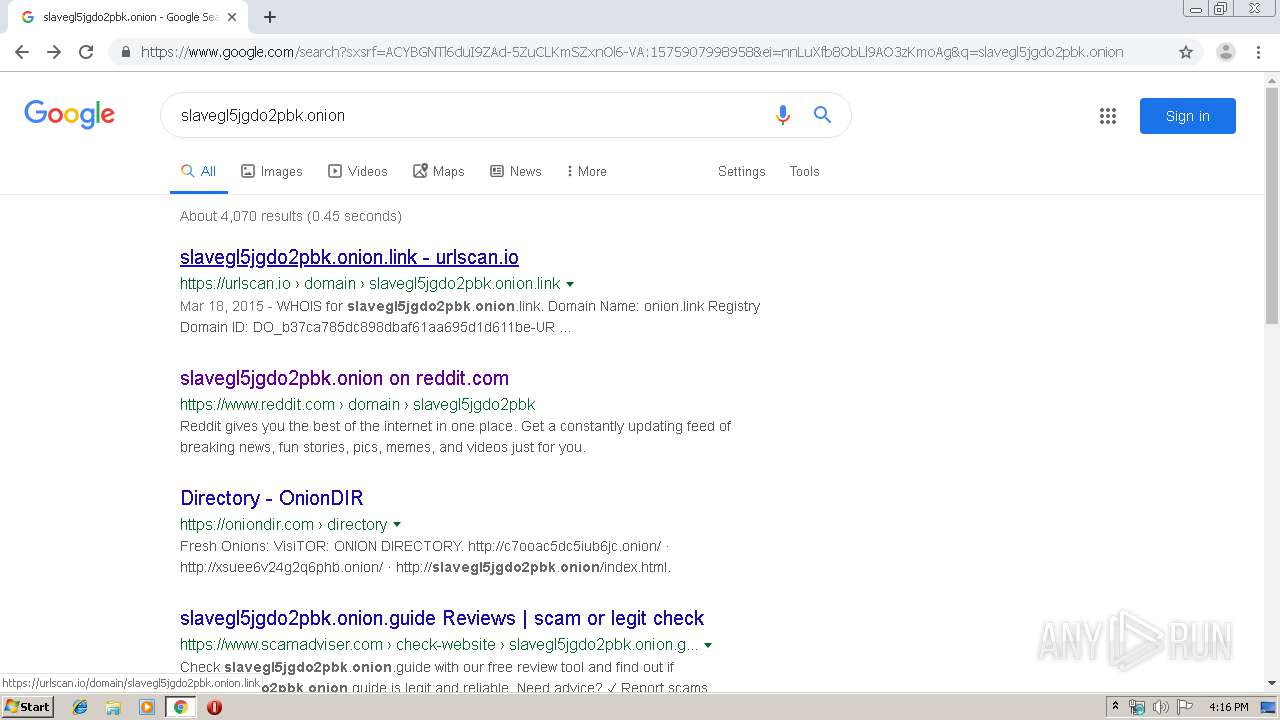Expand the urlscan.io result URL dropdown arrow

[x=570, y=284]
